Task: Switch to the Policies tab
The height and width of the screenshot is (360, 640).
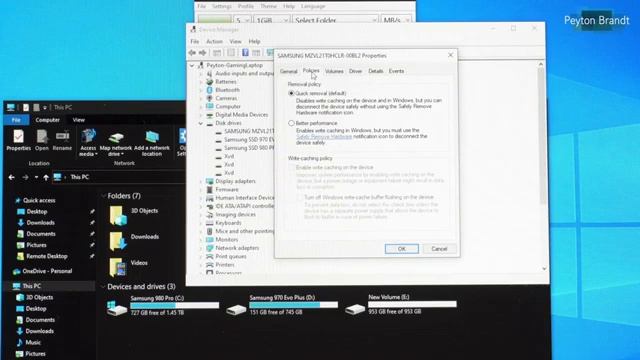Action: [311, 71]
